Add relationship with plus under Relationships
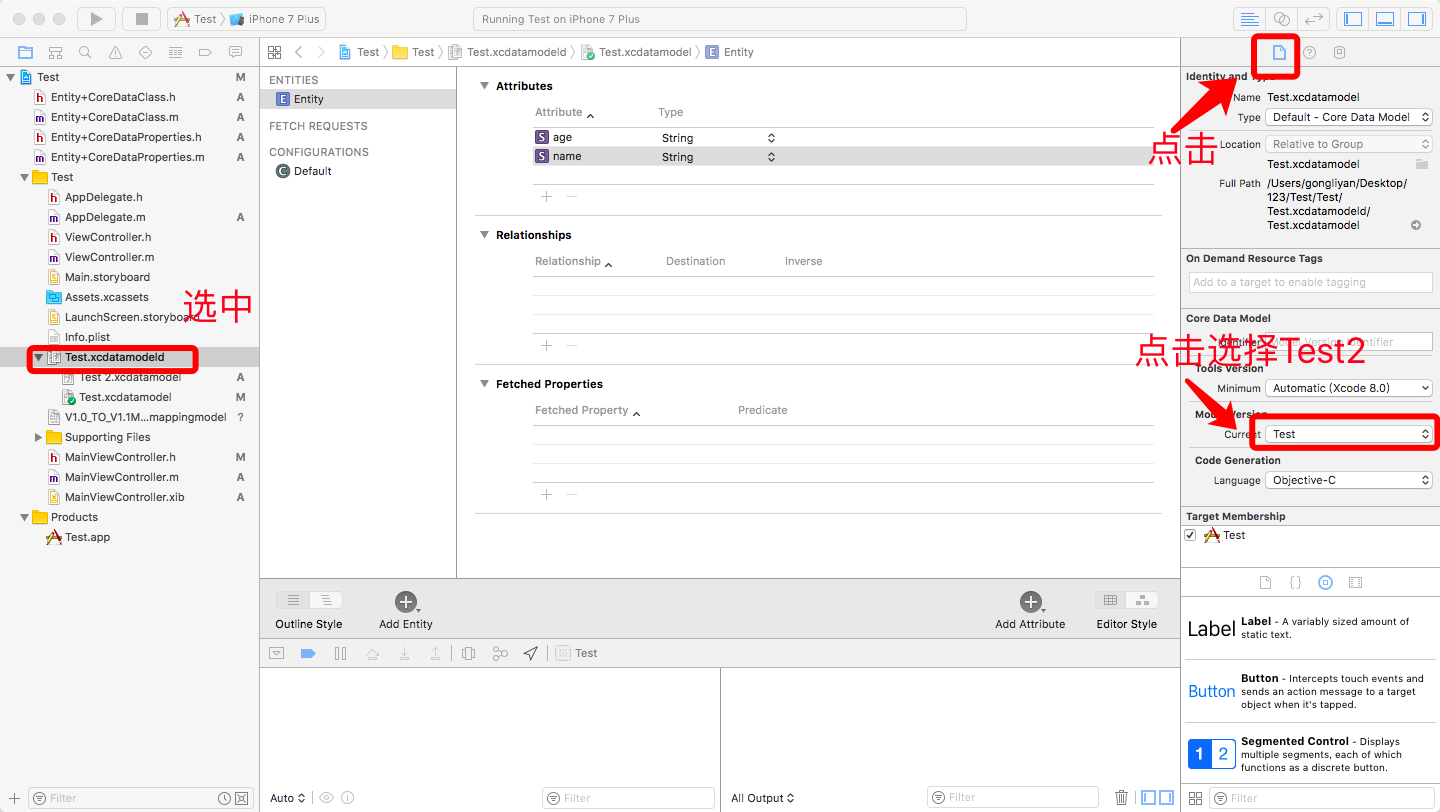The width and height of the screenshot is (1440, 812). tap(546, 346)
